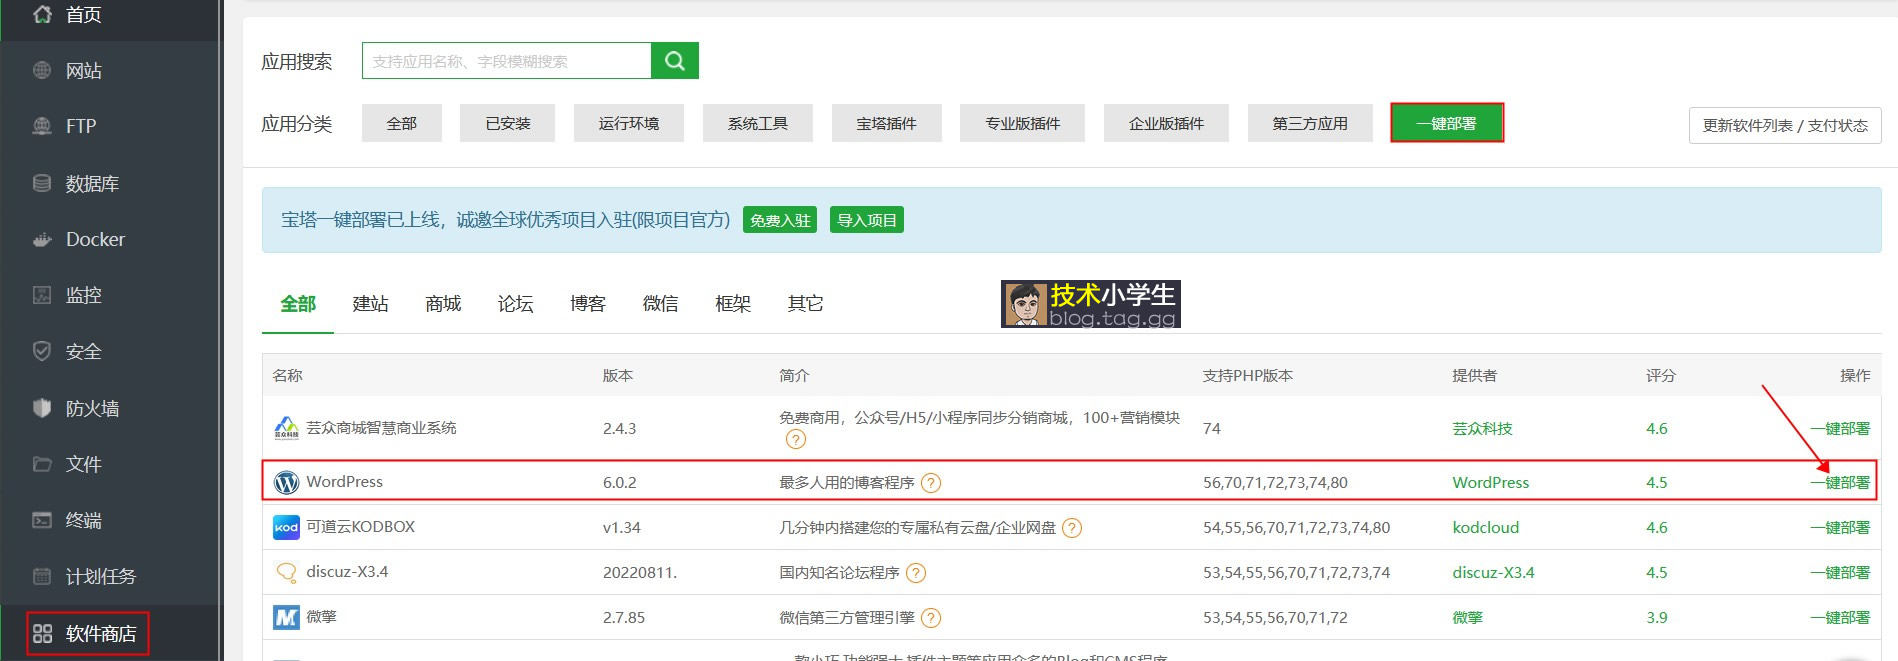This screenshot has height=661, width=1898.
Task: Click help icon beside discuz description
Action: click(916, 573)
